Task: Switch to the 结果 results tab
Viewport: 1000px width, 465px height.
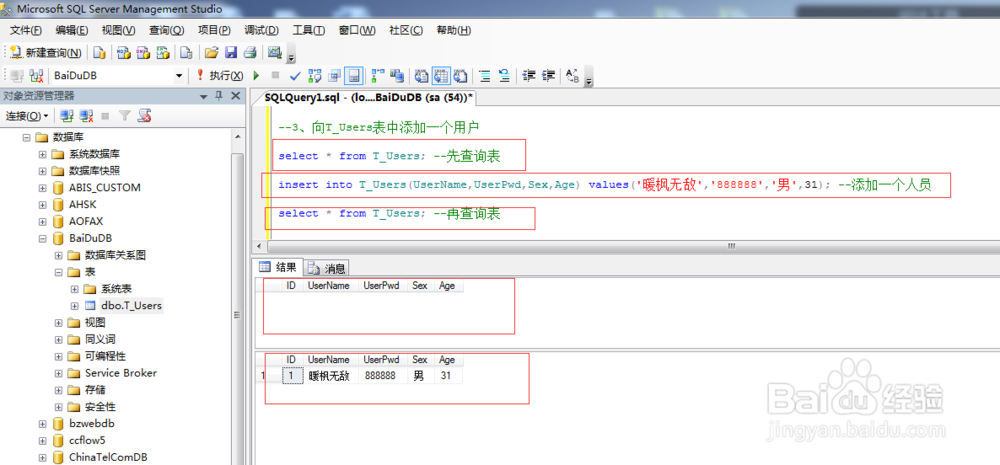Action: (278, 267)
